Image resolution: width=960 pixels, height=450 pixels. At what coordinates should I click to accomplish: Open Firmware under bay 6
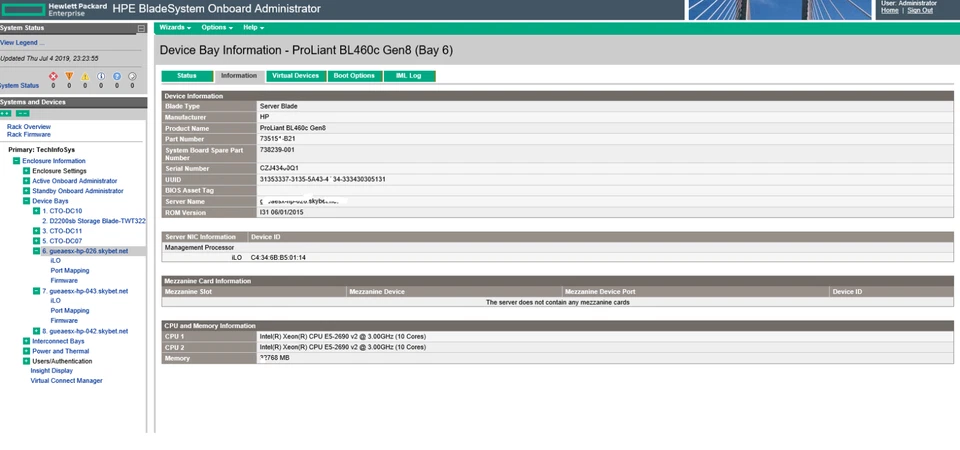pos(64,281)
